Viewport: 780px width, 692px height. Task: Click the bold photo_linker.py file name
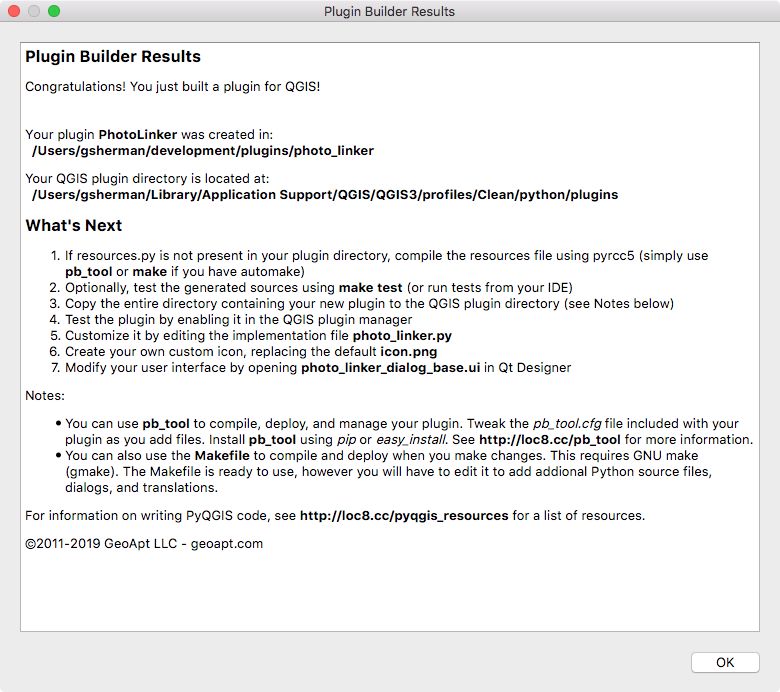[402, 336]
